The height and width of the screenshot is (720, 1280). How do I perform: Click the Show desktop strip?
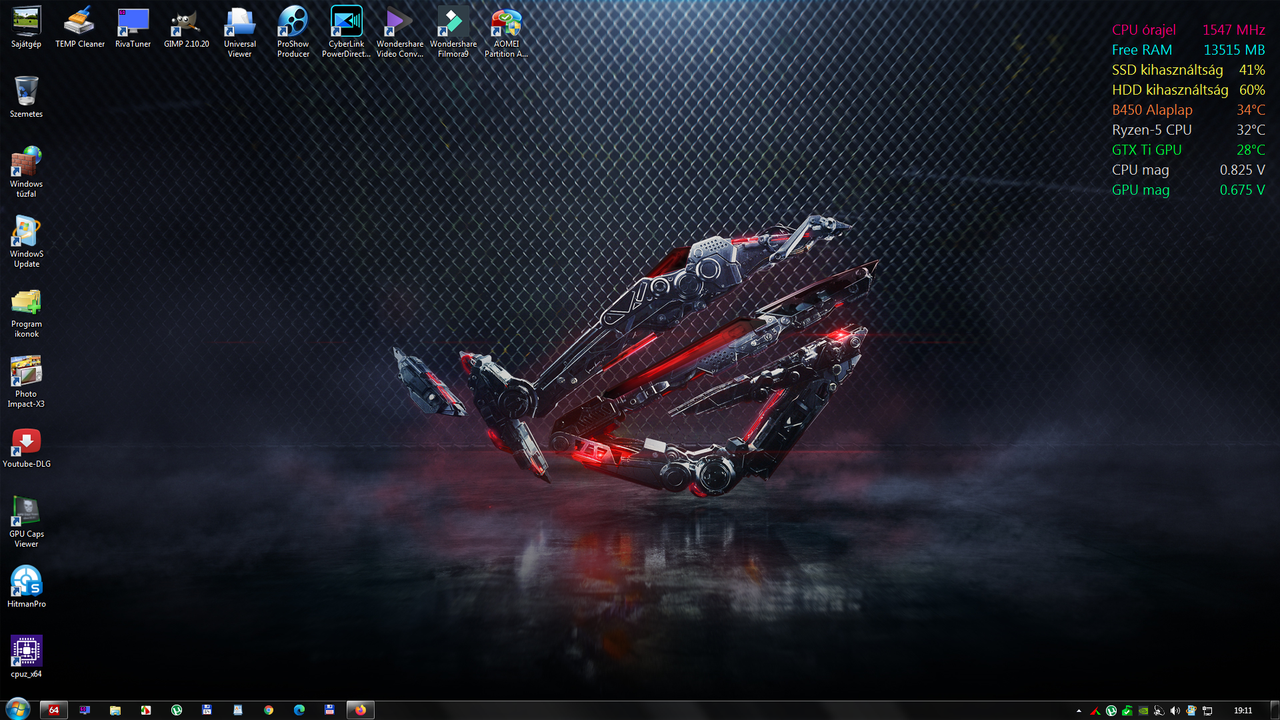tap(1274, 710)
